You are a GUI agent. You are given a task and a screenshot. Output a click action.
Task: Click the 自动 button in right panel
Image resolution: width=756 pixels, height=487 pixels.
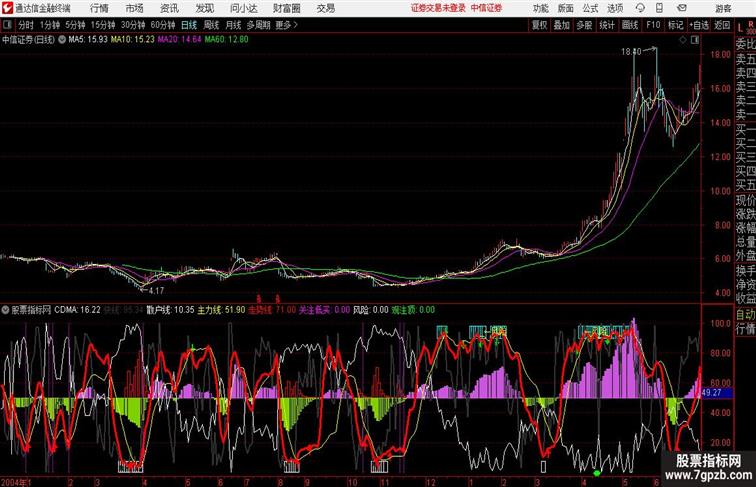click(745, 314)
